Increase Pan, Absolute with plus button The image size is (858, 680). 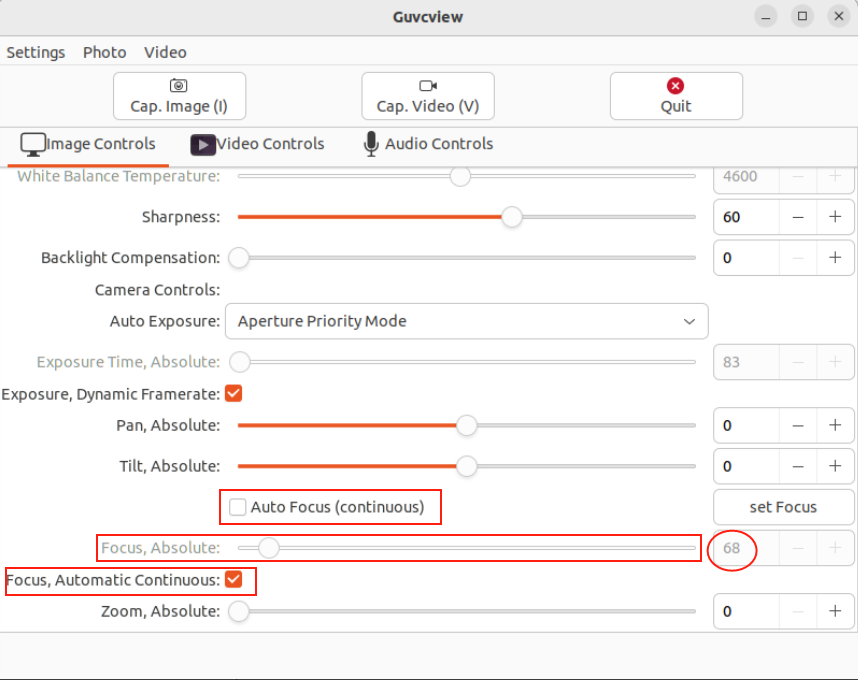click(835, 425)
